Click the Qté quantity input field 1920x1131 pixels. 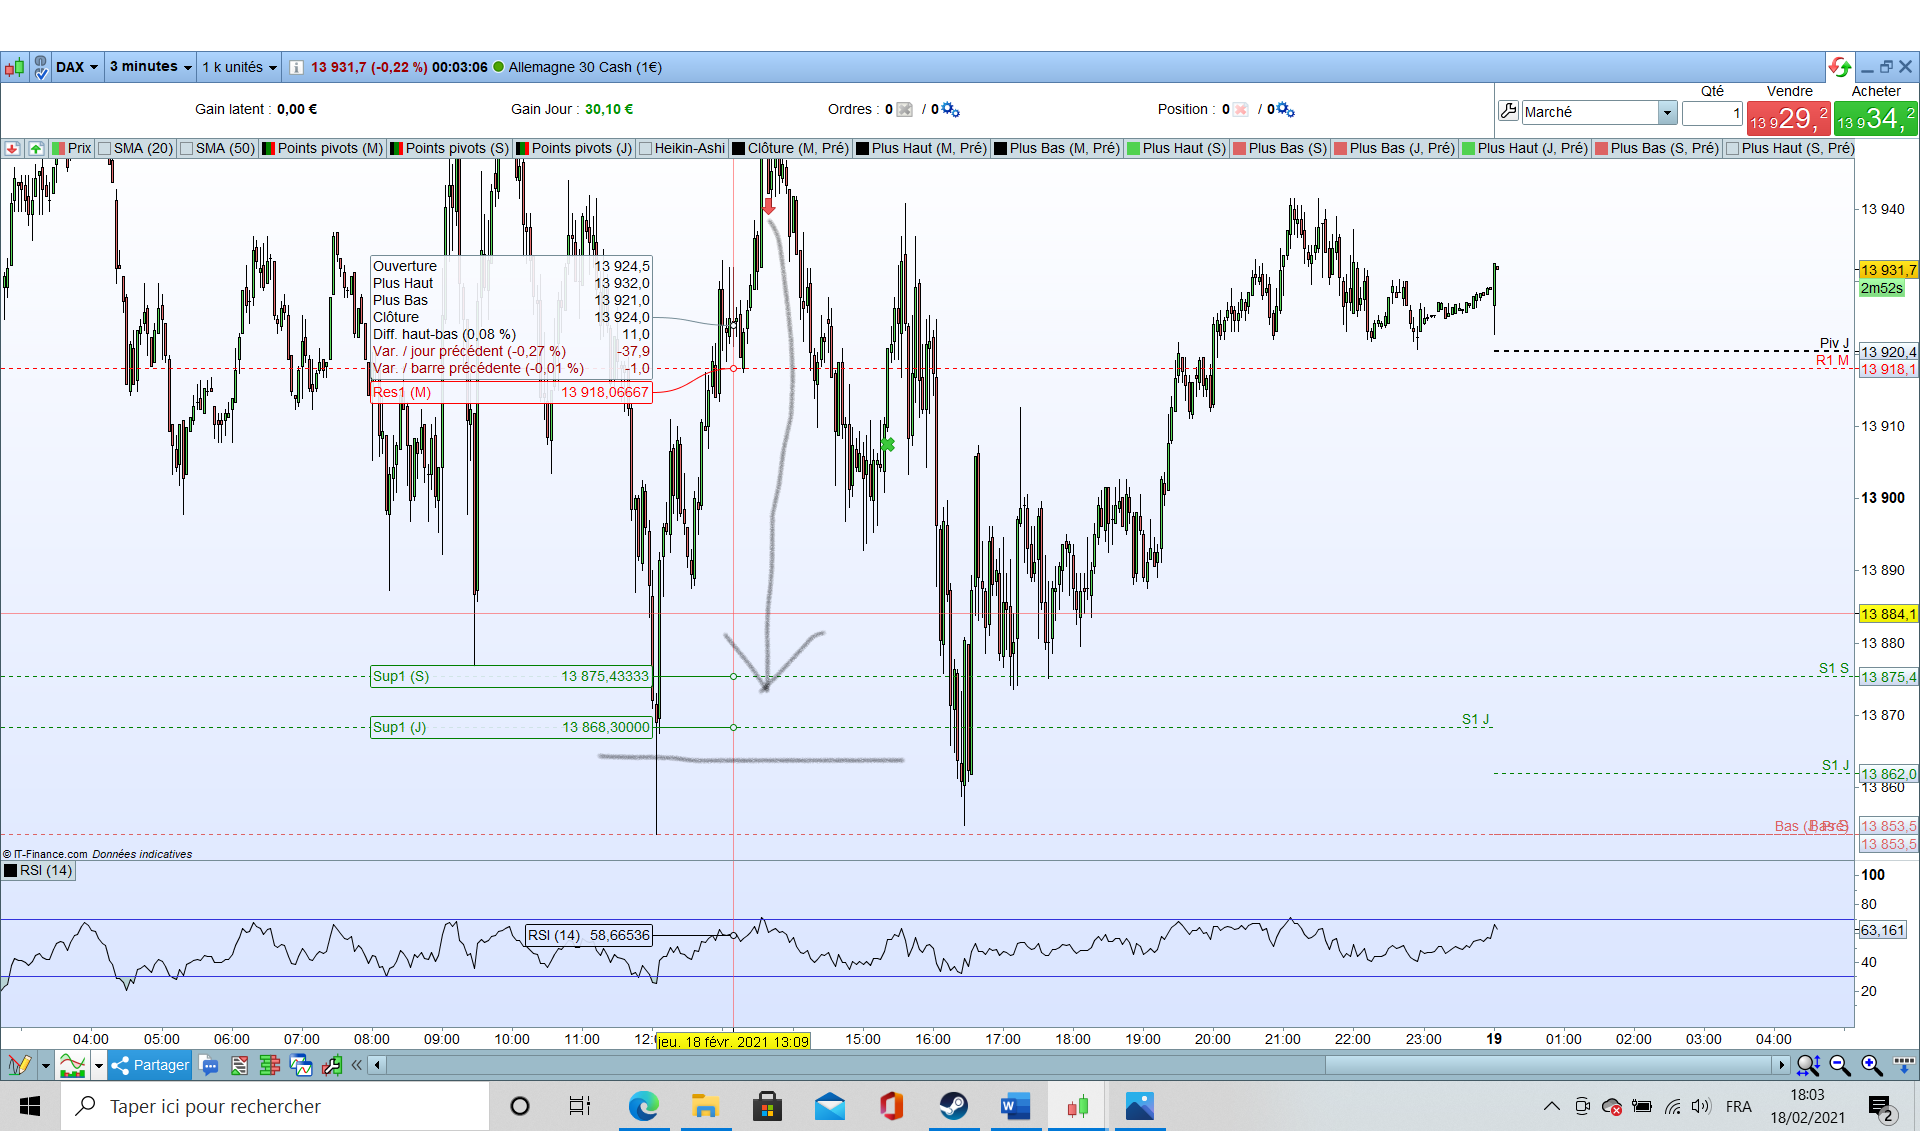1712,113
